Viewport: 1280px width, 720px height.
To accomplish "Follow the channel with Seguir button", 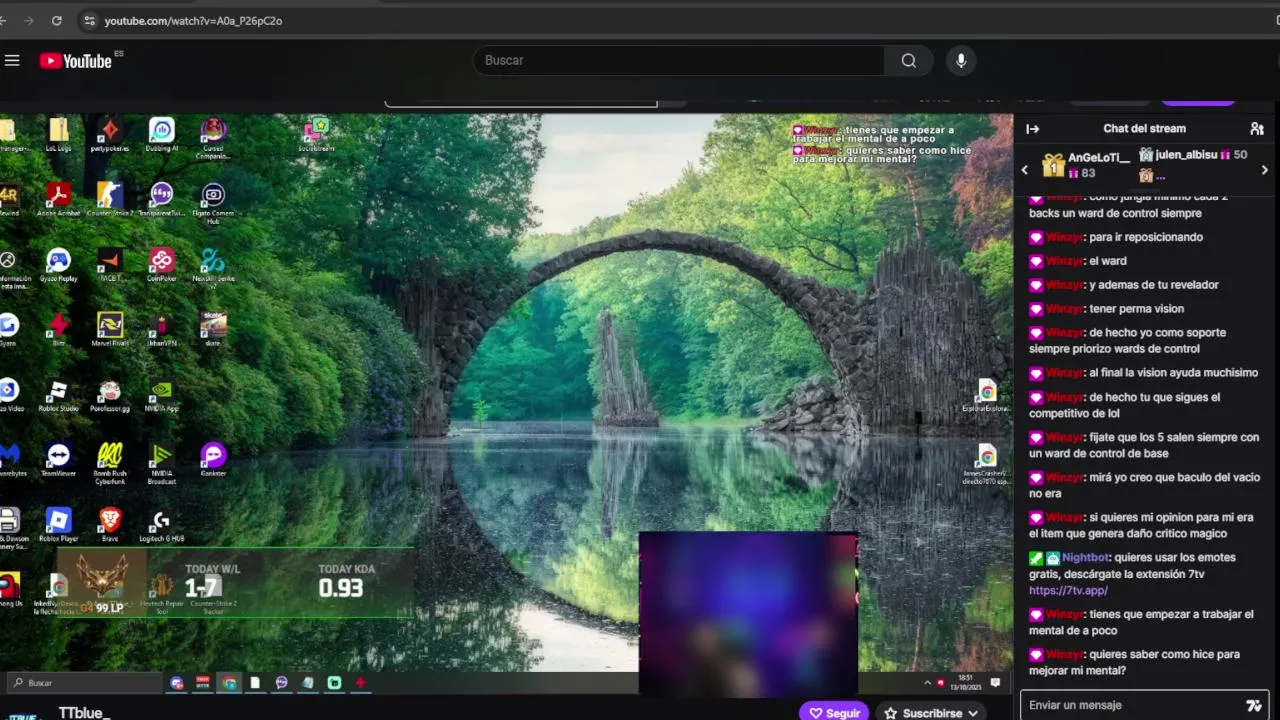I will click(x=834, y=713).
